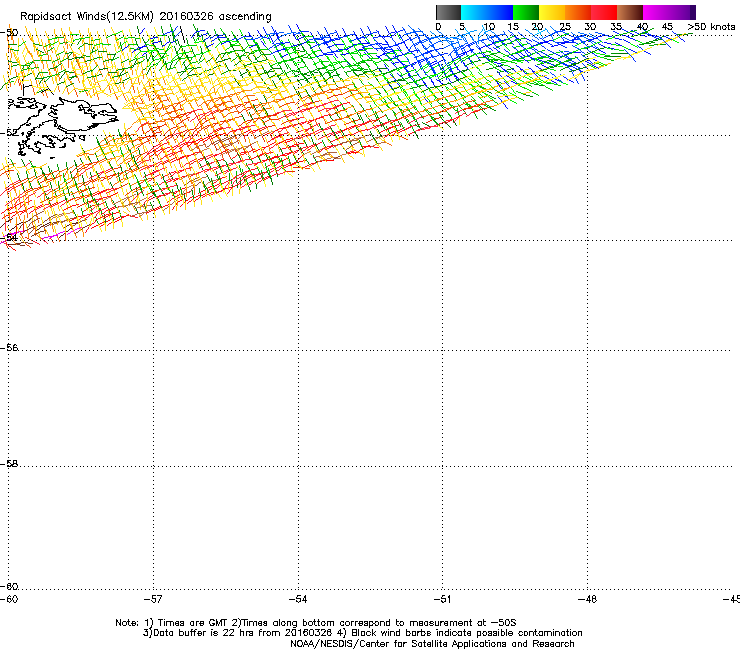This screenshot has width=740, height=650.
Task: Select the yellow 20–25 knots legend segment
Action: click(552, 12)
